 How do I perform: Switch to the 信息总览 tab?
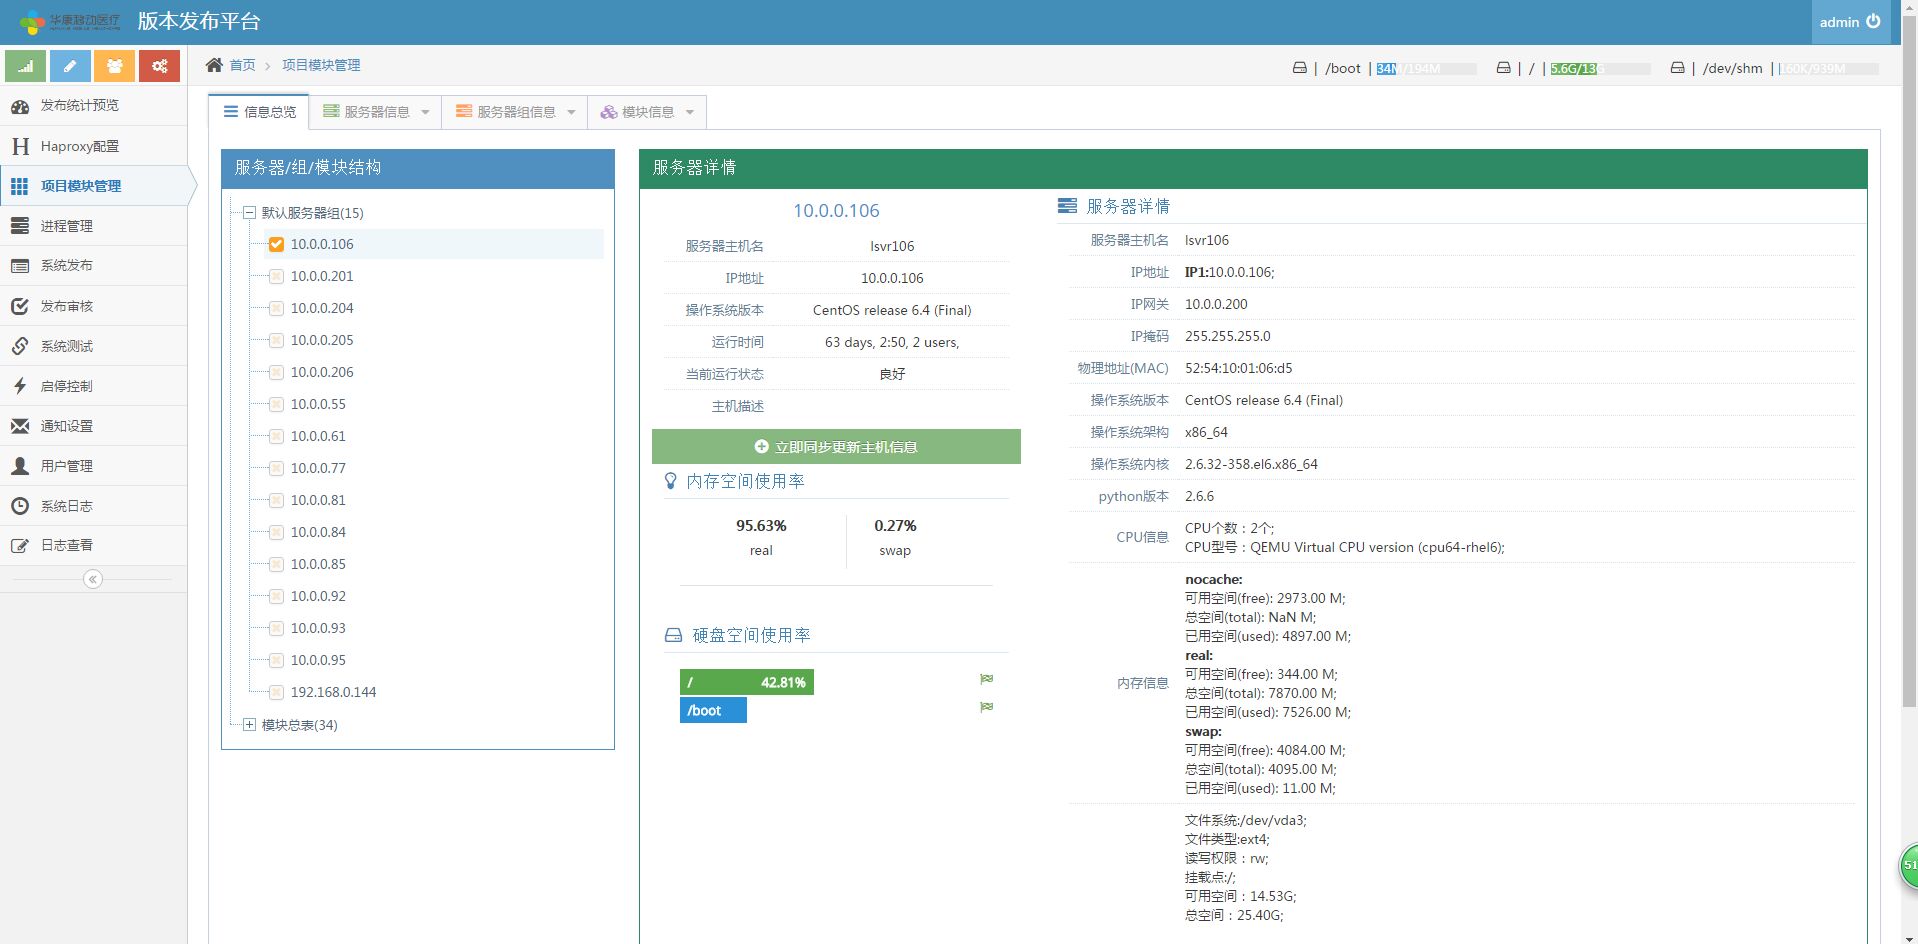click(x=259, y=112)
